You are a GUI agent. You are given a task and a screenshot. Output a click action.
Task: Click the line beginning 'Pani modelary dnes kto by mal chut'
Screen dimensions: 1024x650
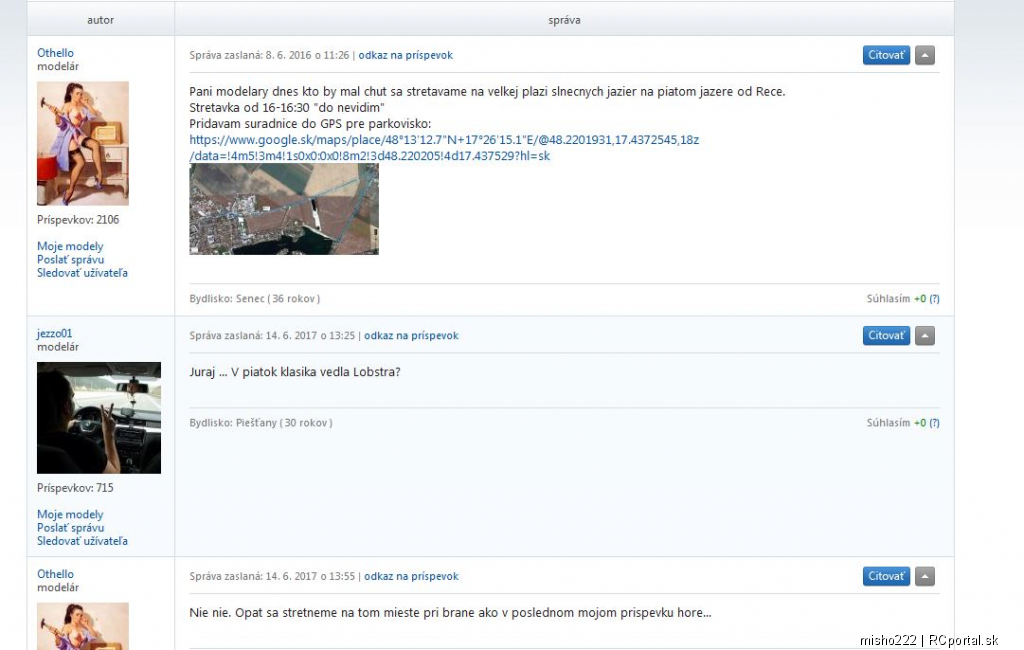pyautogui.click(x=487, y=91)
